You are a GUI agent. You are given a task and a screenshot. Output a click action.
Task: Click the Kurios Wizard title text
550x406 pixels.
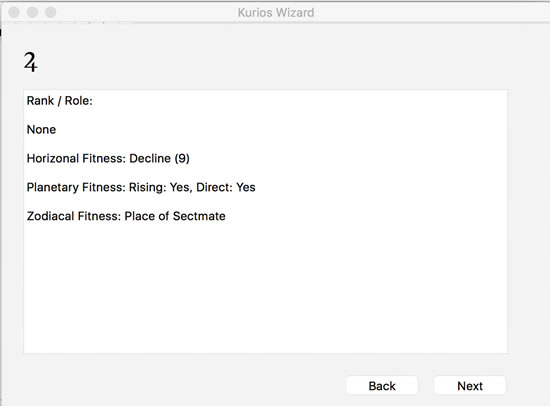click(x=276, y=13)
